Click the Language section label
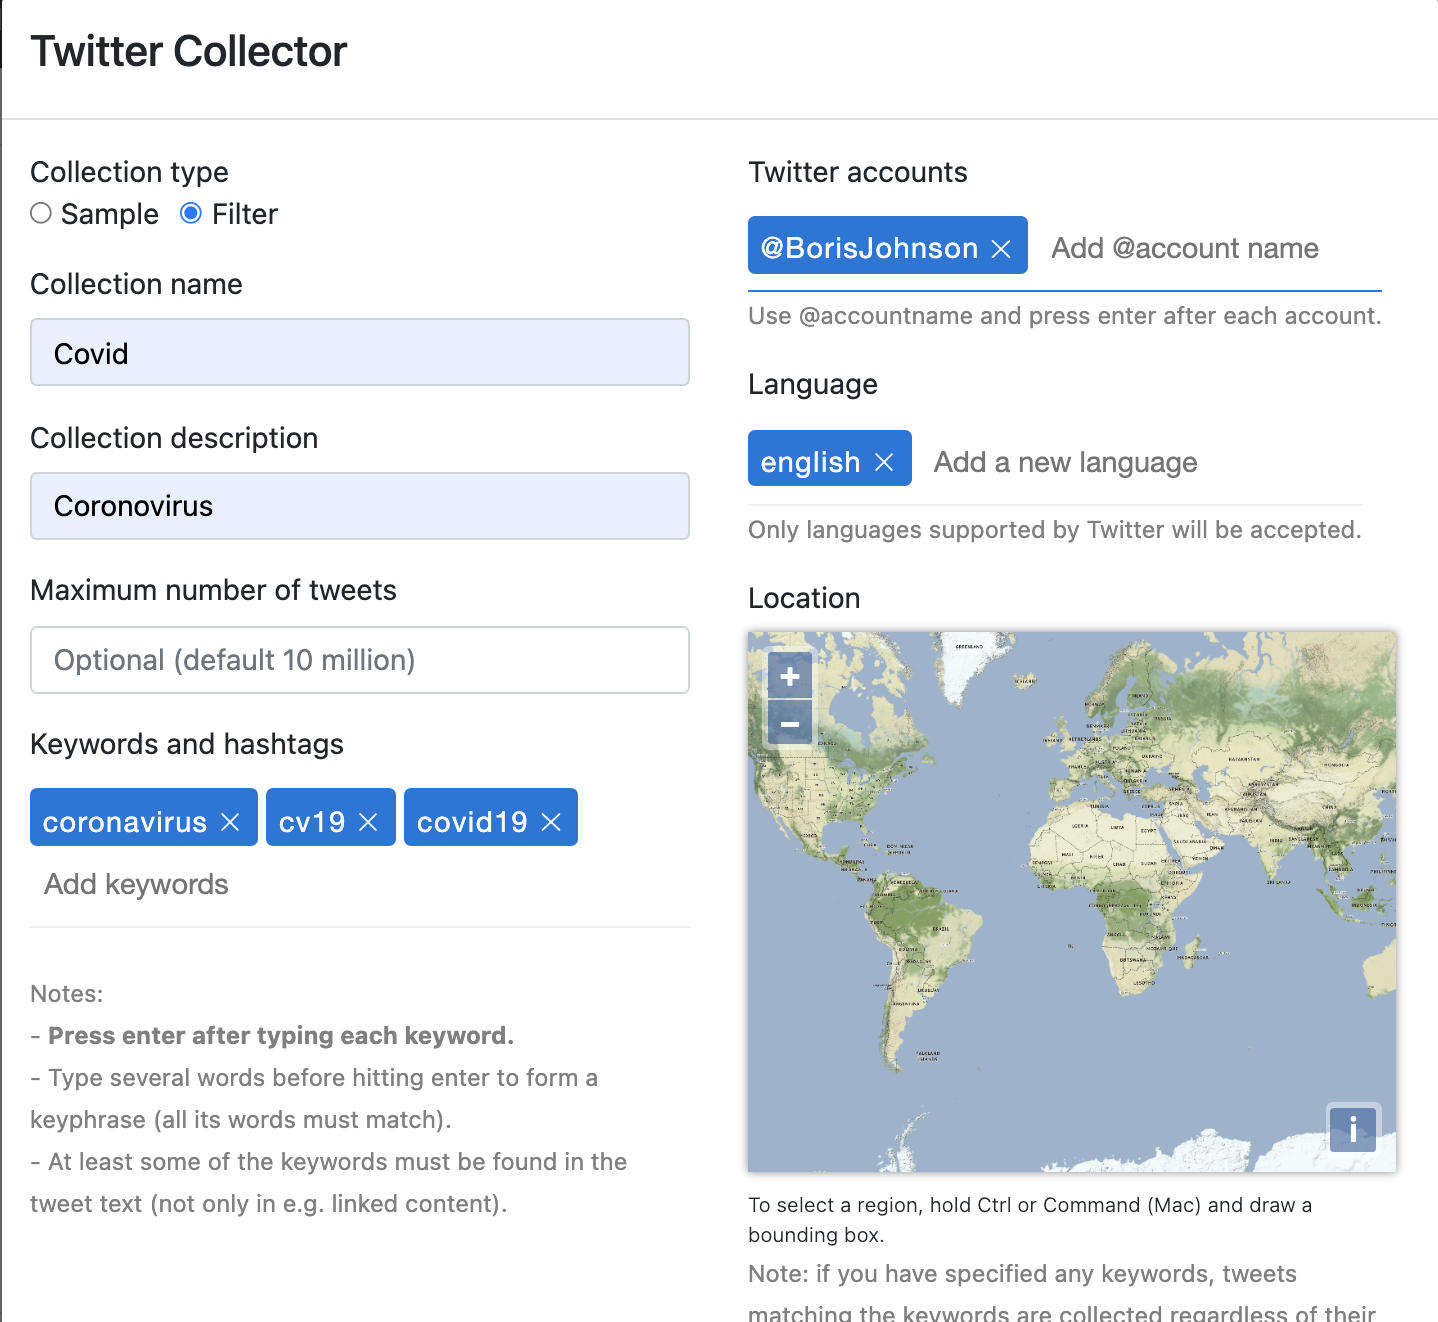 [813, 384]
